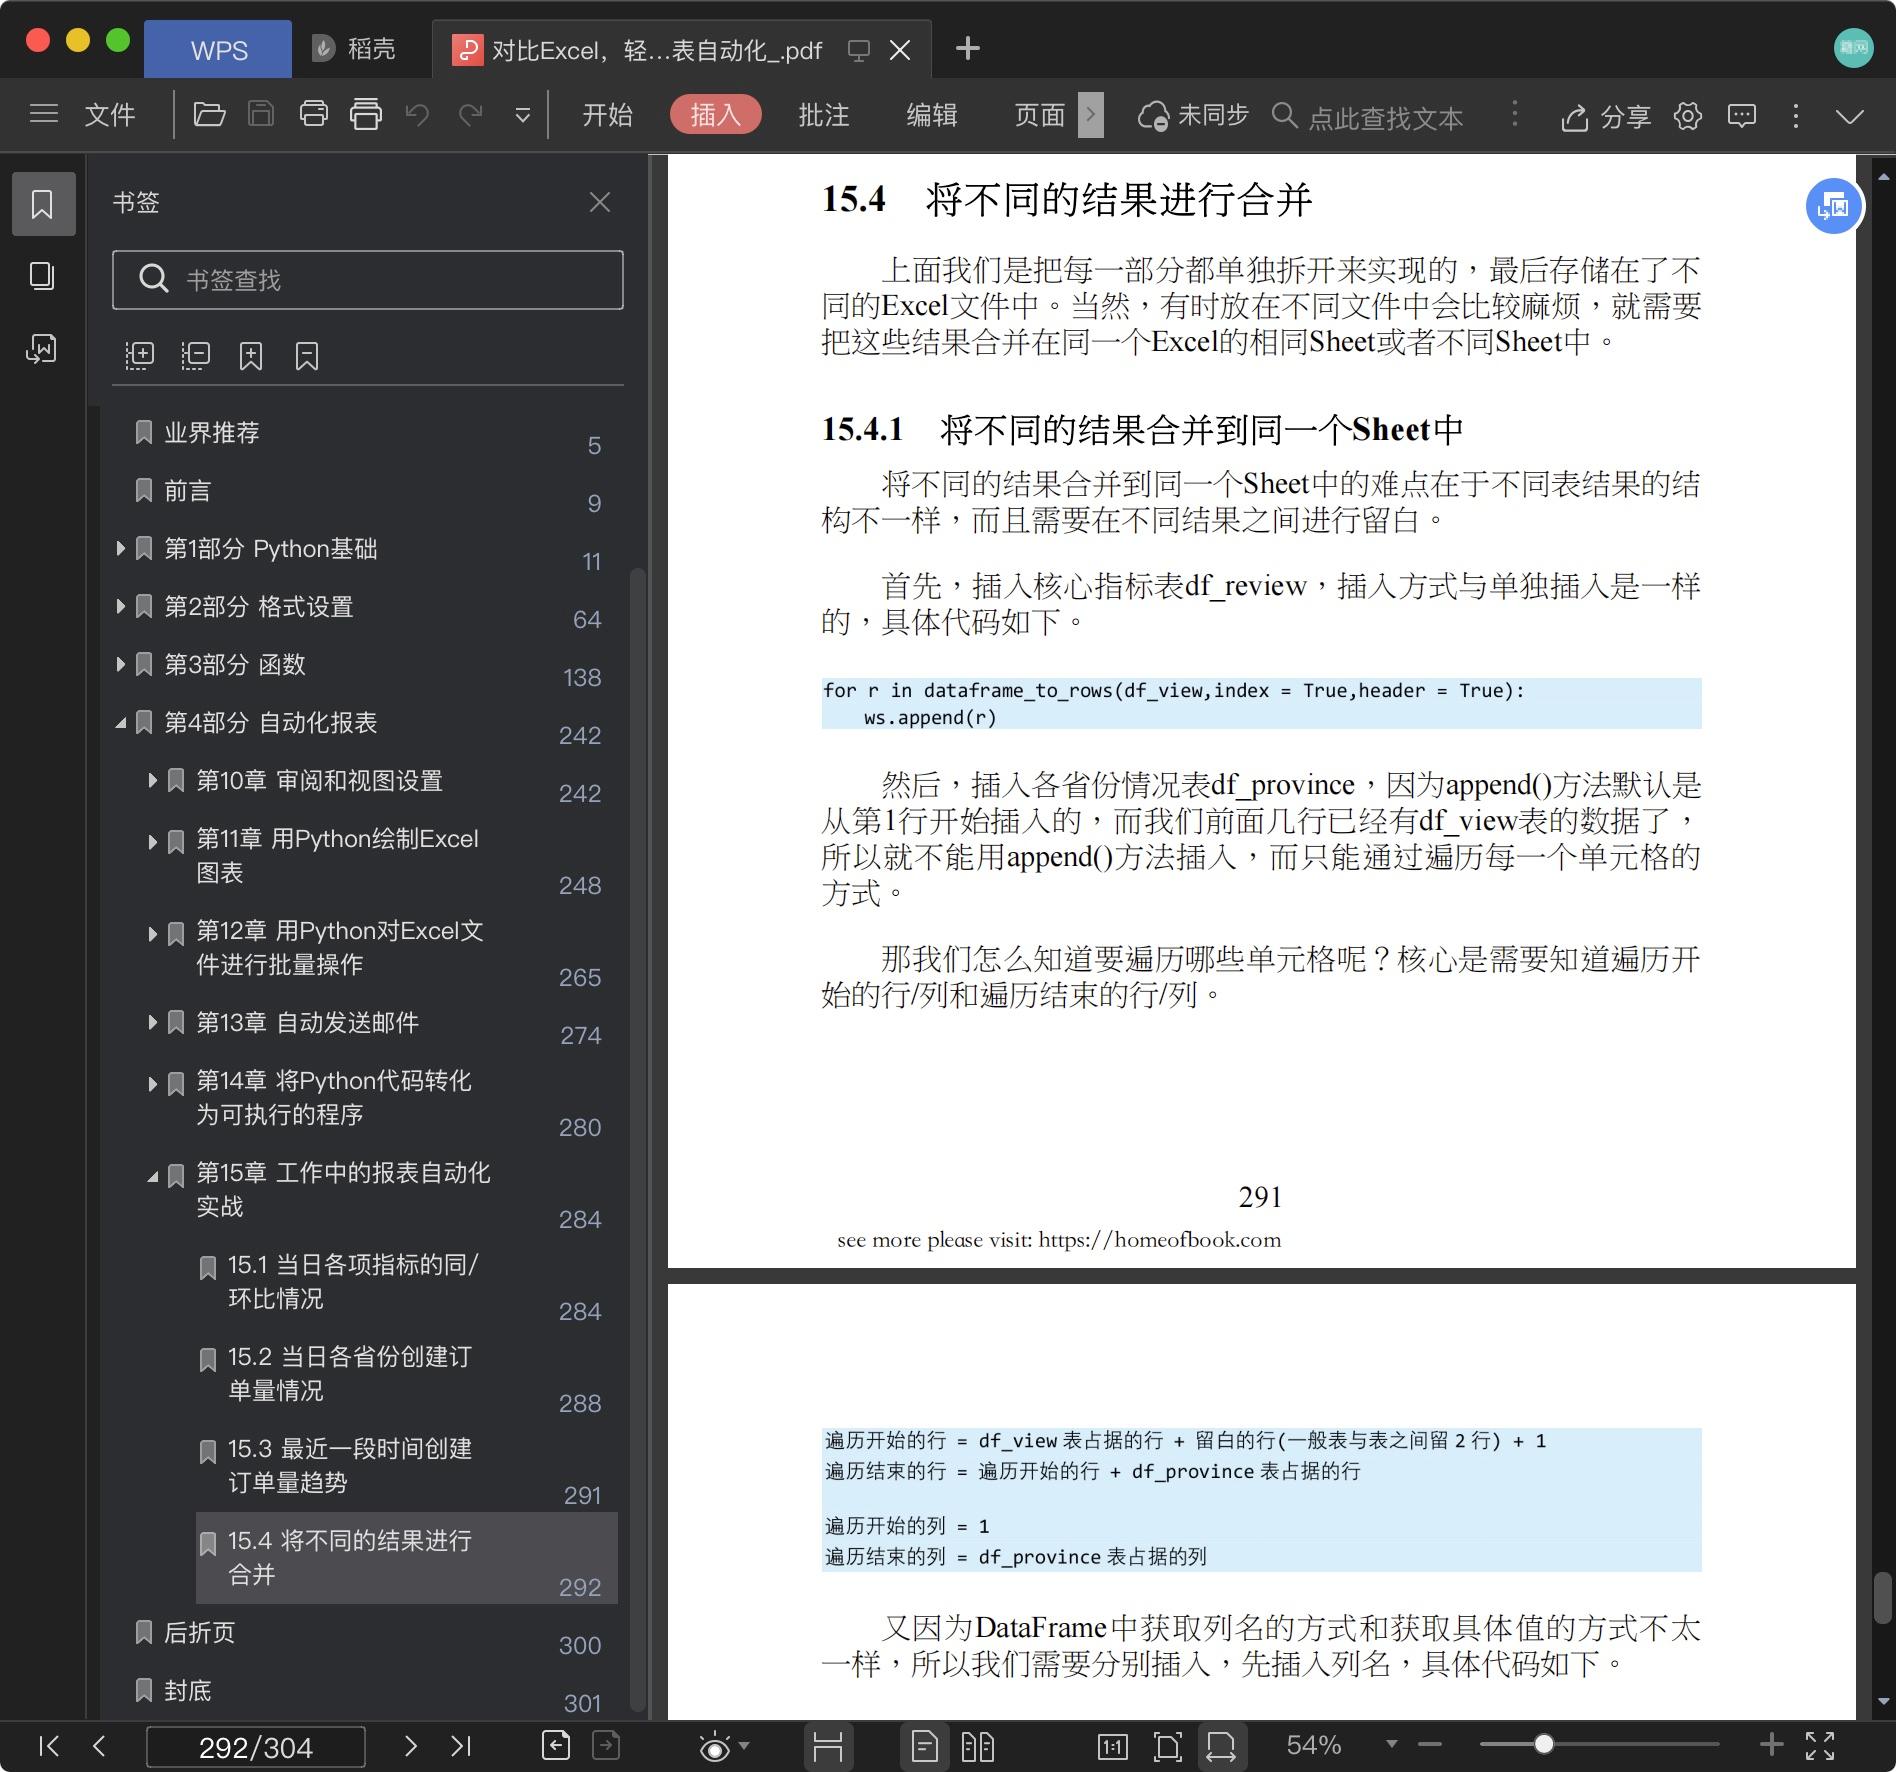Click the hamburger menu icon beside 文件

pyautogui.click(x=44, y=114)
